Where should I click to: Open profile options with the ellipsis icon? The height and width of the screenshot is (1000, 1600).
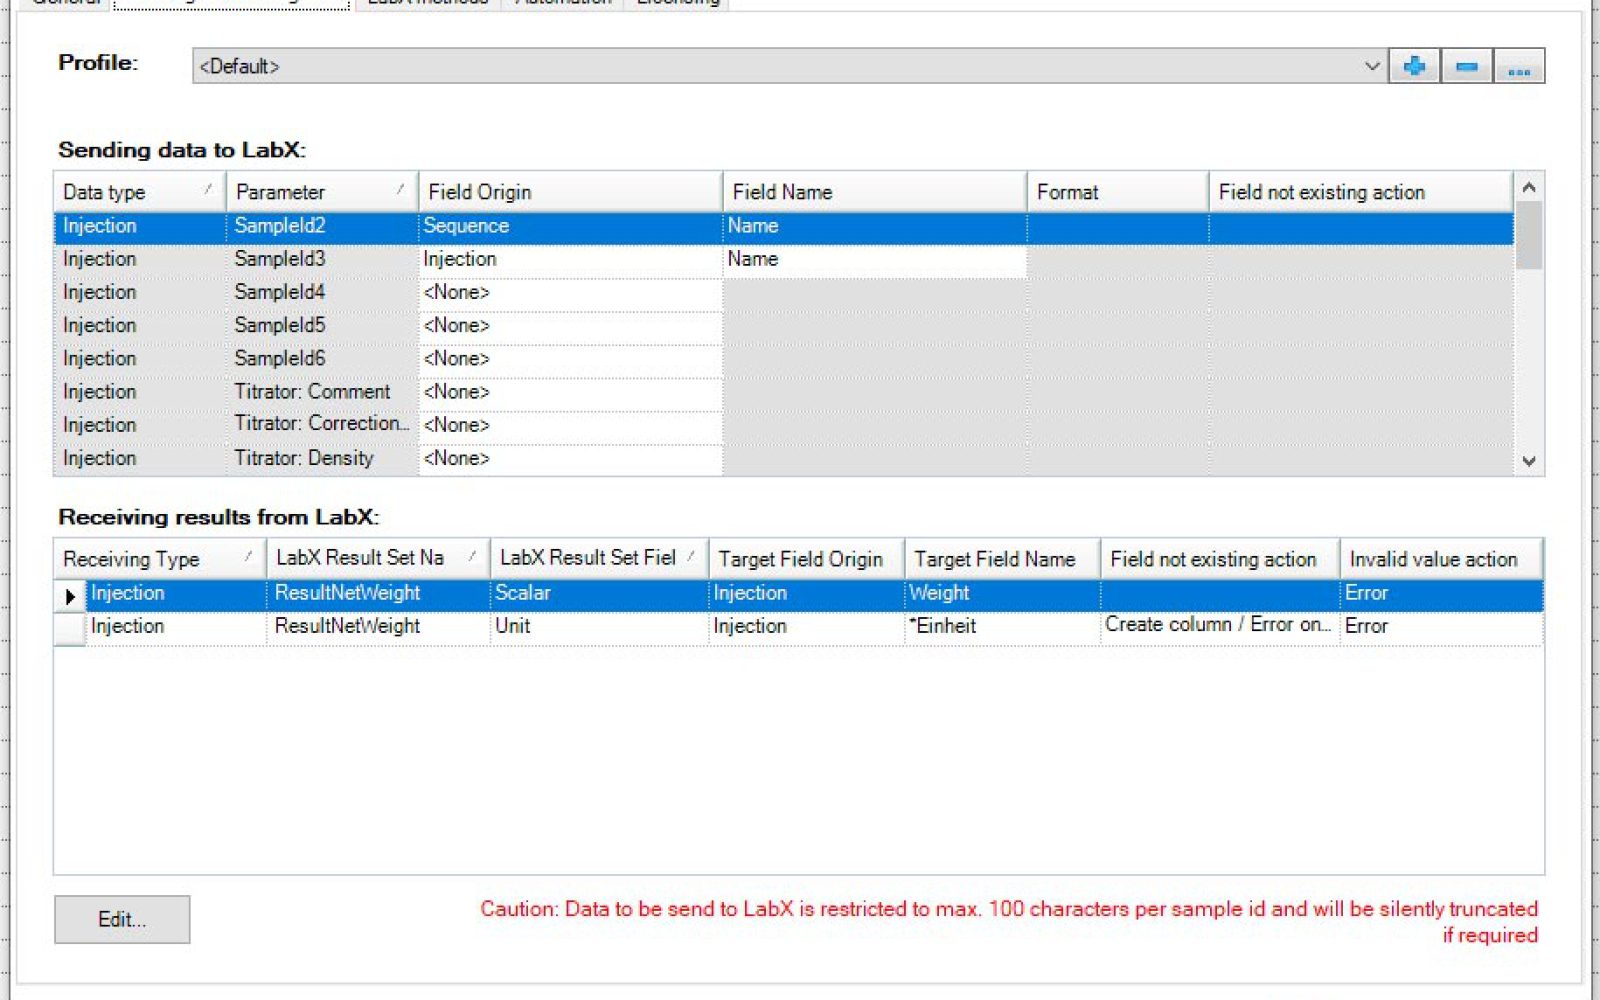[1519, 66]
